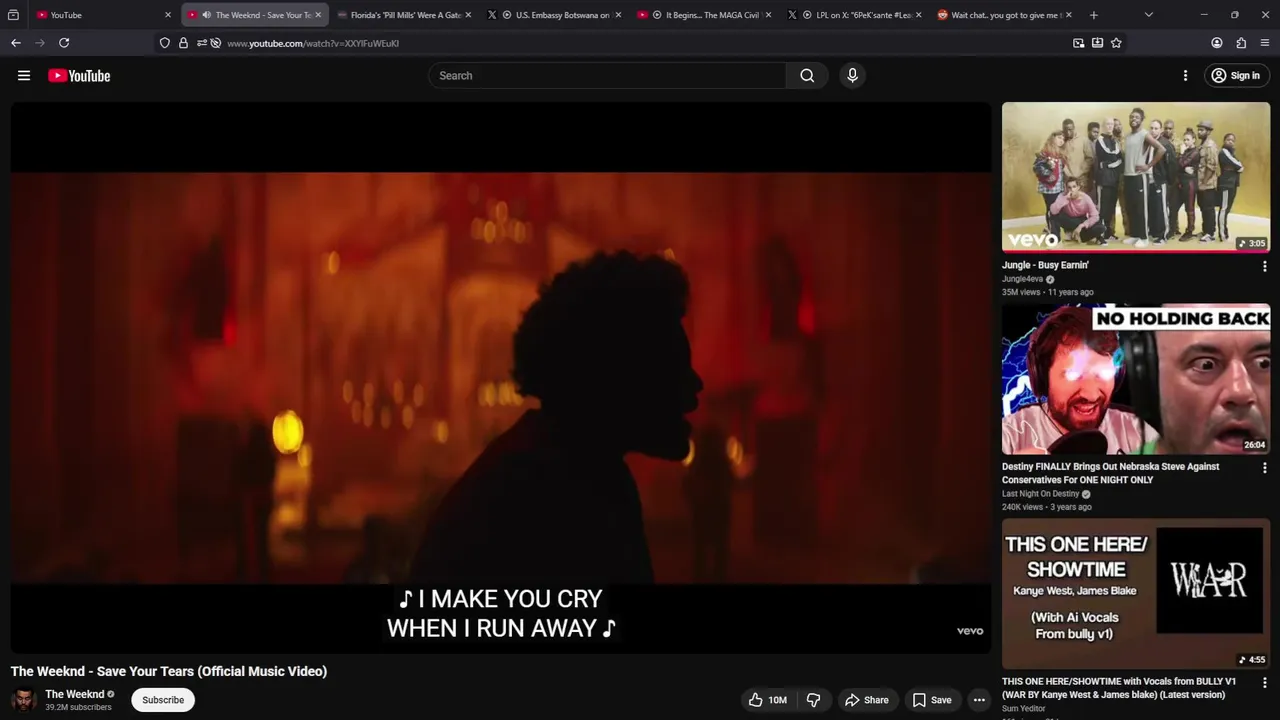
Task: Open Firefox account profile icon
Action: 1217,43
